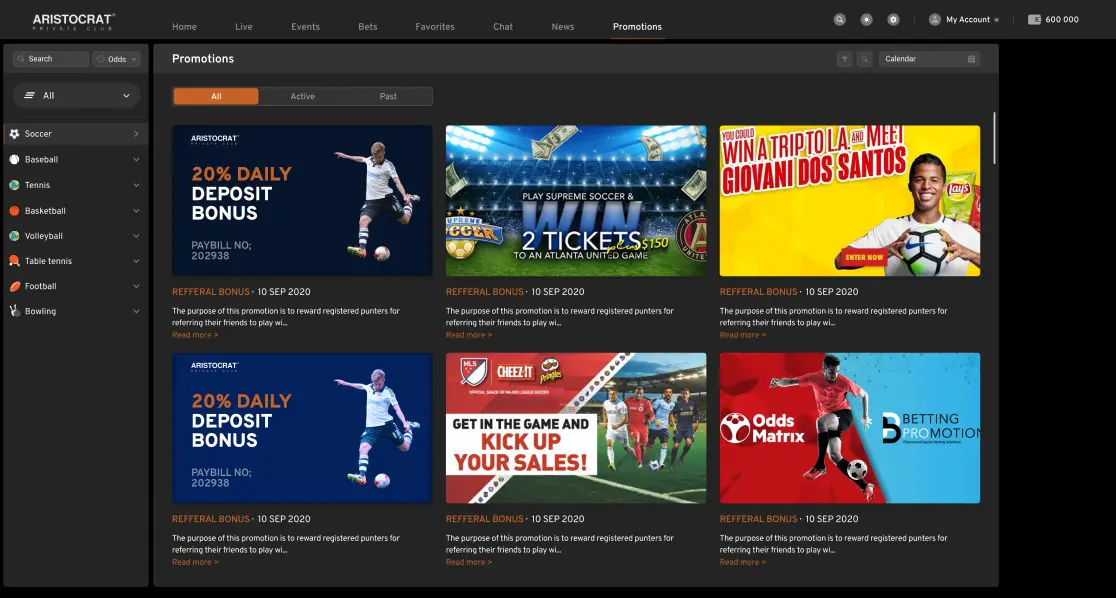Click the search icon beside Calendar
Viewport: 1116px width, 598px height.
tap(864, 59)
